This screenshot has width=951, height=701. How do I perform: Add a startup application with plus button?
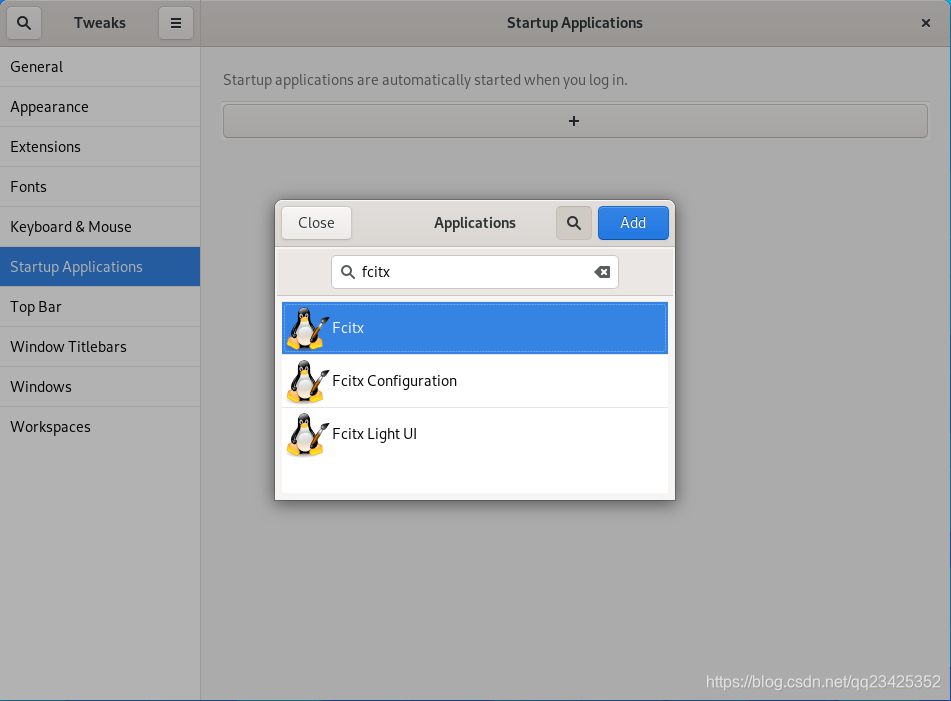click(575, 121)
